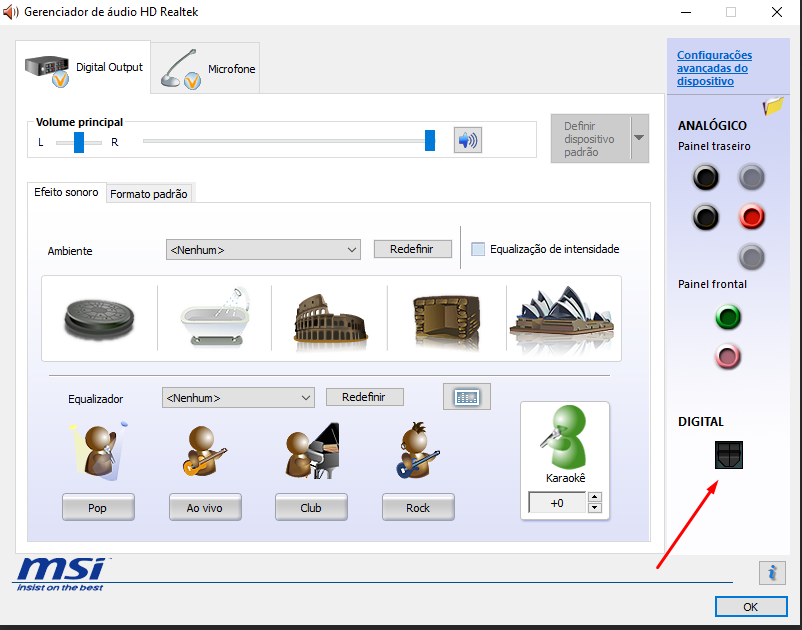Click Definir dispositivo padrão button
Image resolution: width=802 pixels, height=630 pixels.
pyautogui.click(x=591, y=139)
